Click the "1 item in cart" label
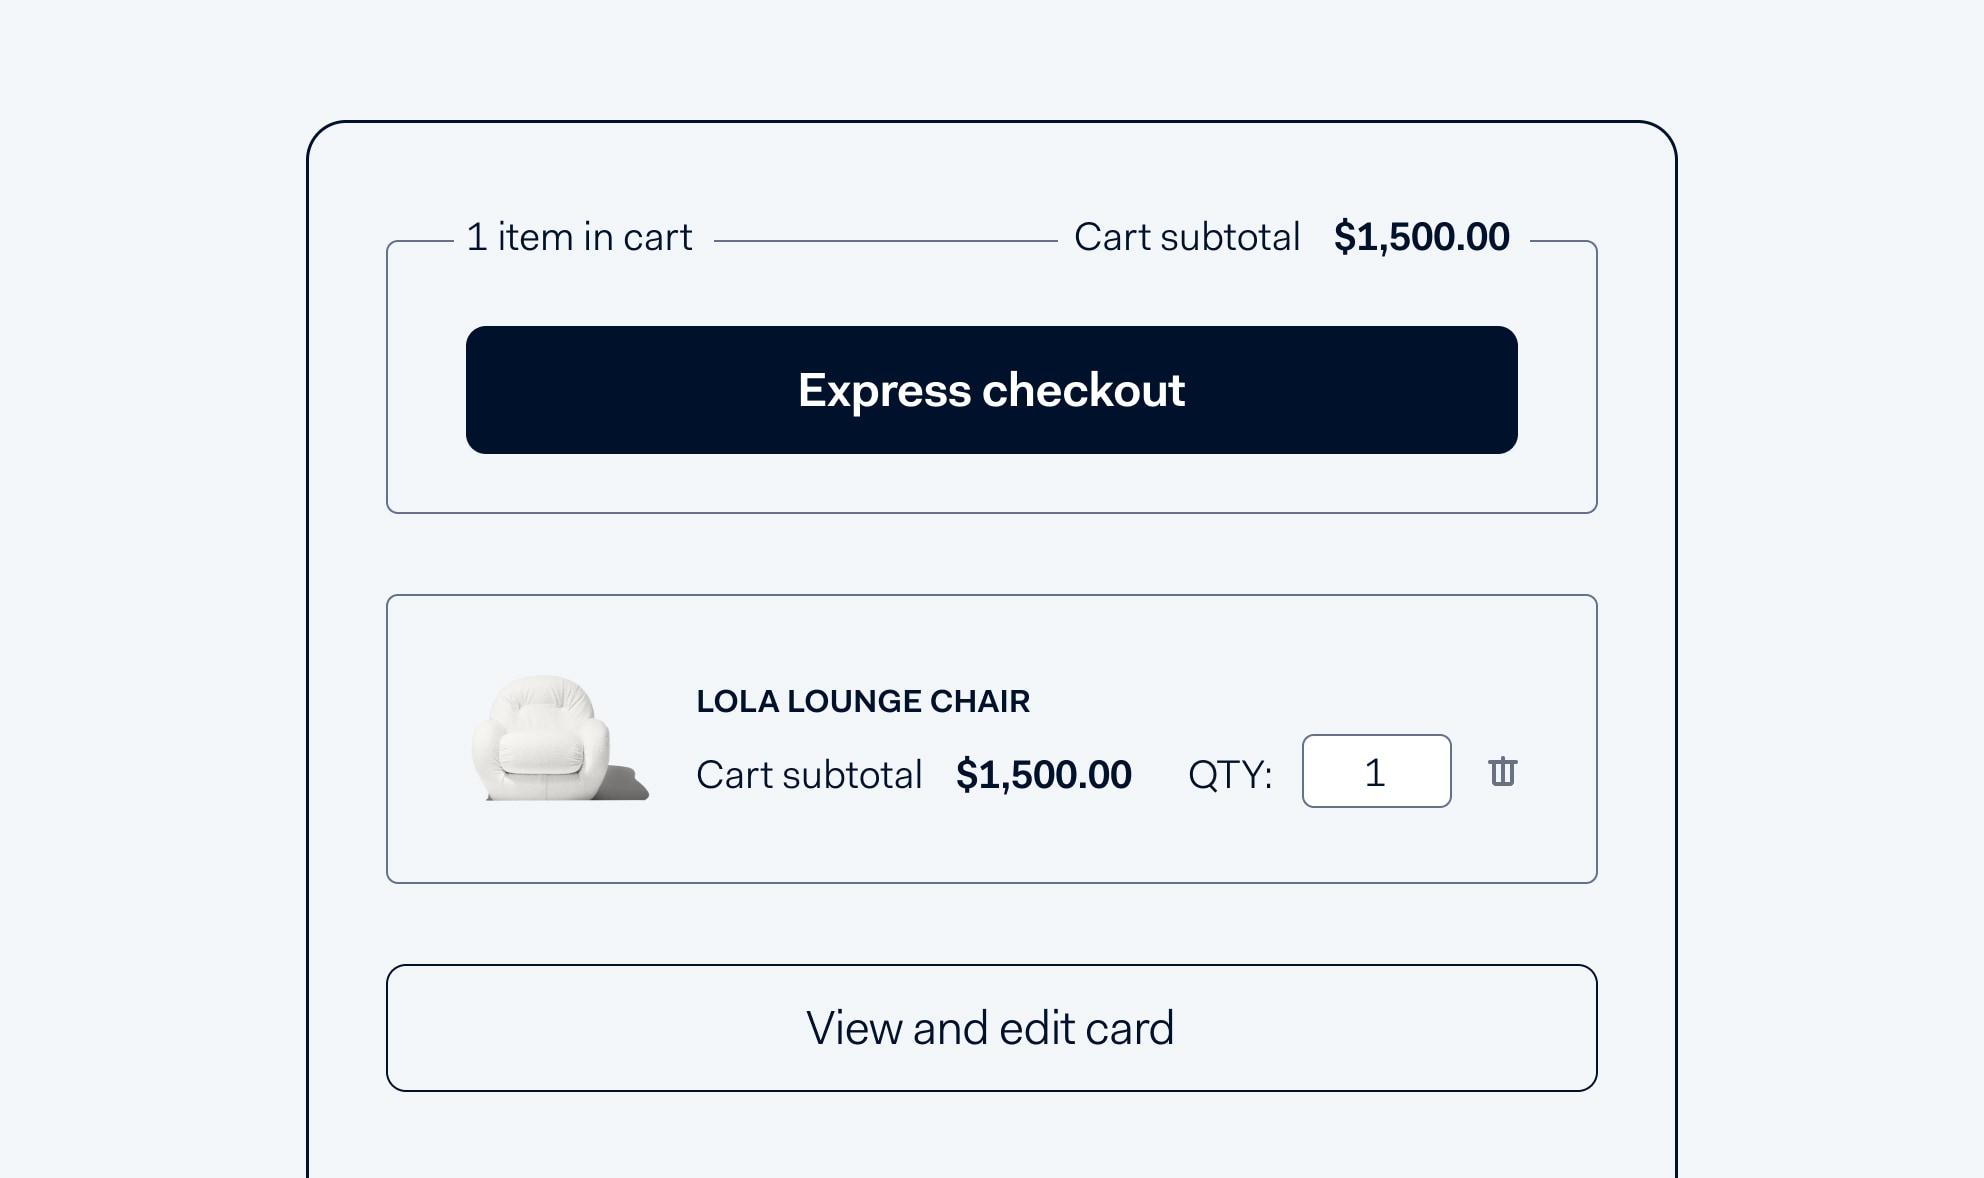Screen dimensions: 1984x1178 (579, 238)
